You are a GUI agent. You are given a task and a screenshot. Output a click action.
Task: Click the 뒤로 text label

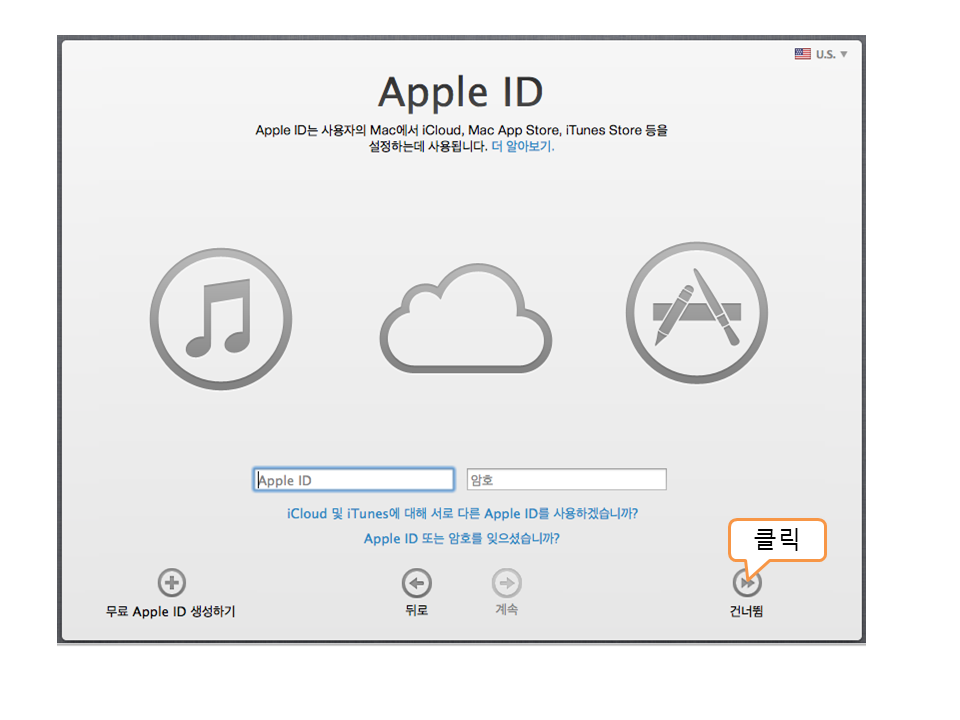click(417, 610)
